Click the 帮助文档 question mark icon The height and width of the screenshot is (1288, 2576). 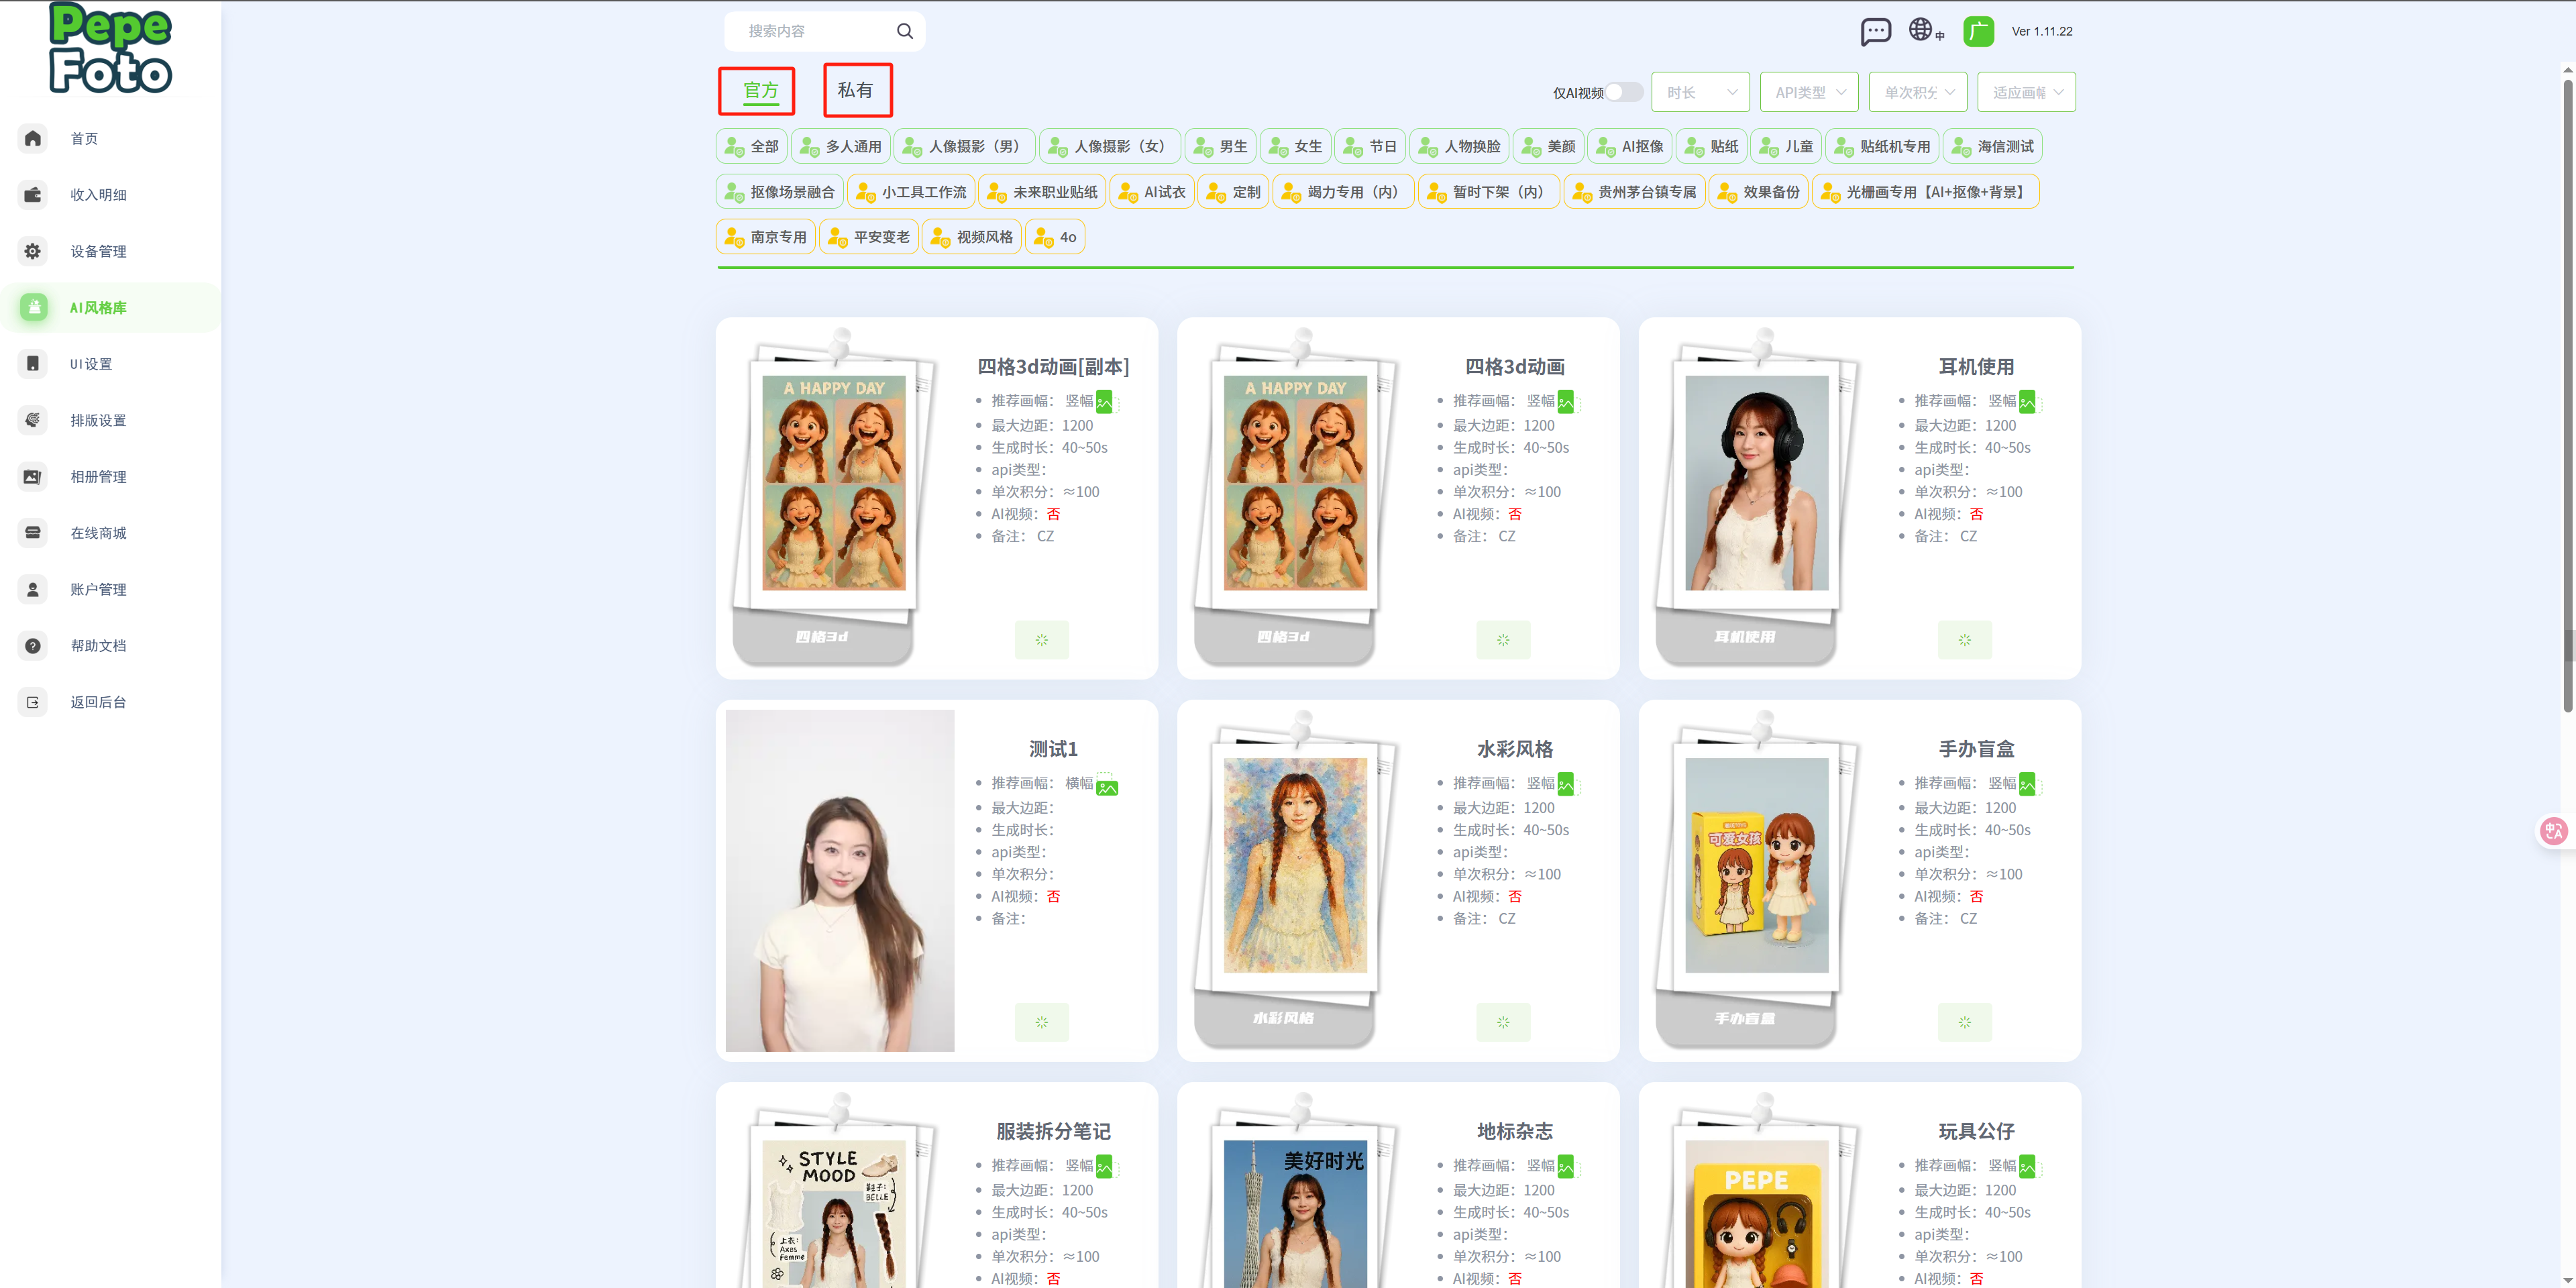coord(33,645)
